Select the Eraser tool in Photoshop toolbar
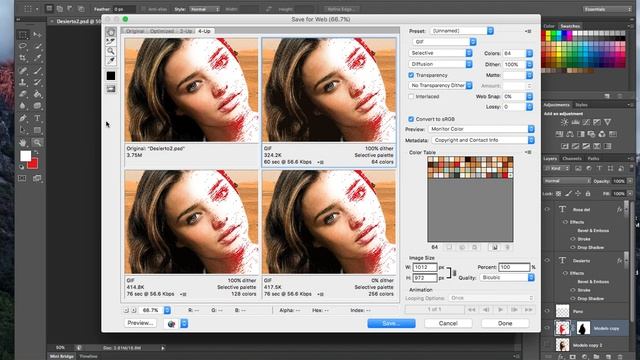 (x=23, y=94)
